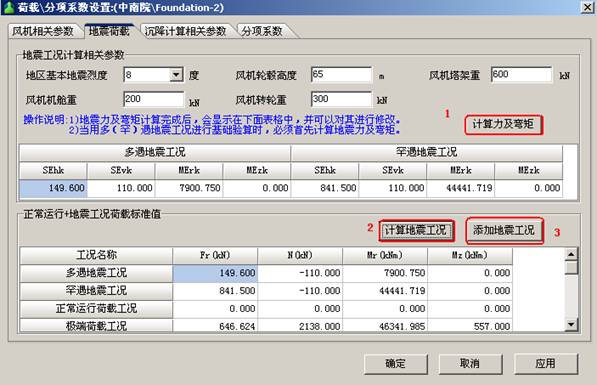Select Mr cell 7900.750 in 多遇地震工况 row
The height and width of the screenshot is (385, 597).
pyautogui.click(x=385, y=273)
